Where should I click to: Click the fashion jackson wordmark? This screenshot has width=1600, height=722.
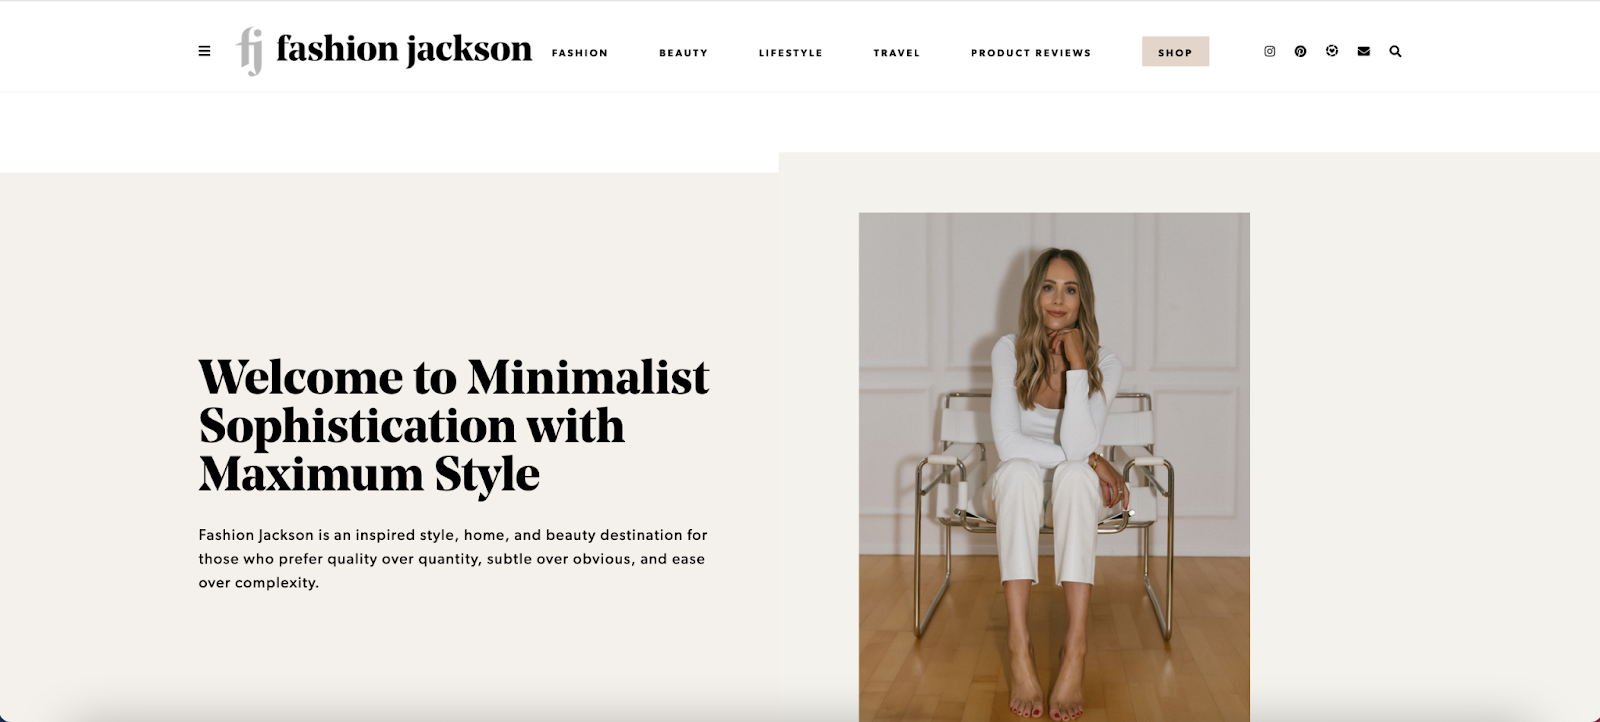404,48
